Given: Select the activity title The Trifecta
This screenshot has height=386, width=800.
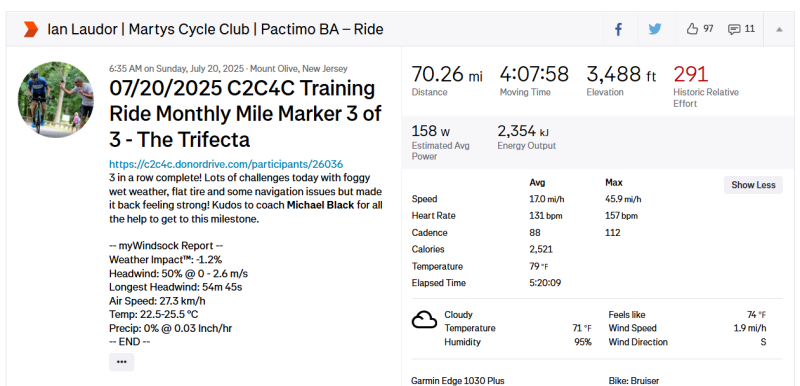Looking at the screenshot, I should pos(246,114).
